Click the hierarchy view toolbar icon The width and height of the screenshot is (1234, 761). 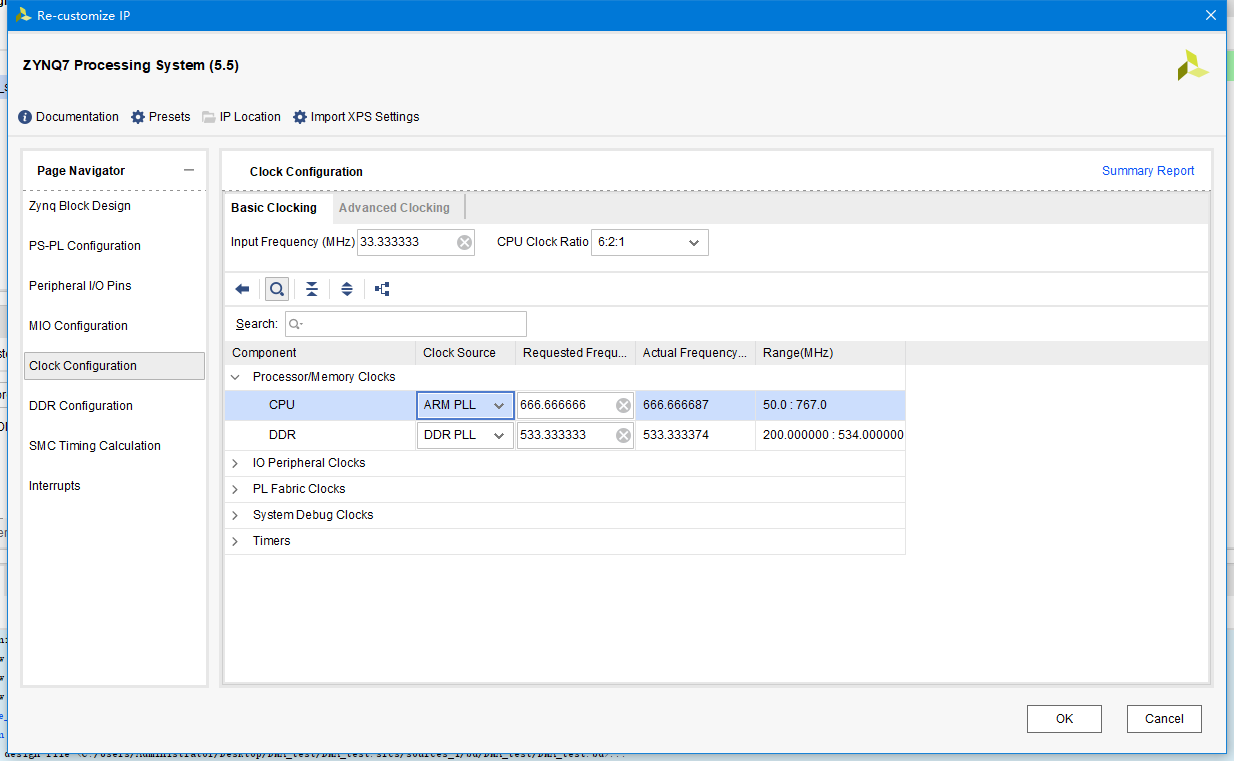(382, 289)
